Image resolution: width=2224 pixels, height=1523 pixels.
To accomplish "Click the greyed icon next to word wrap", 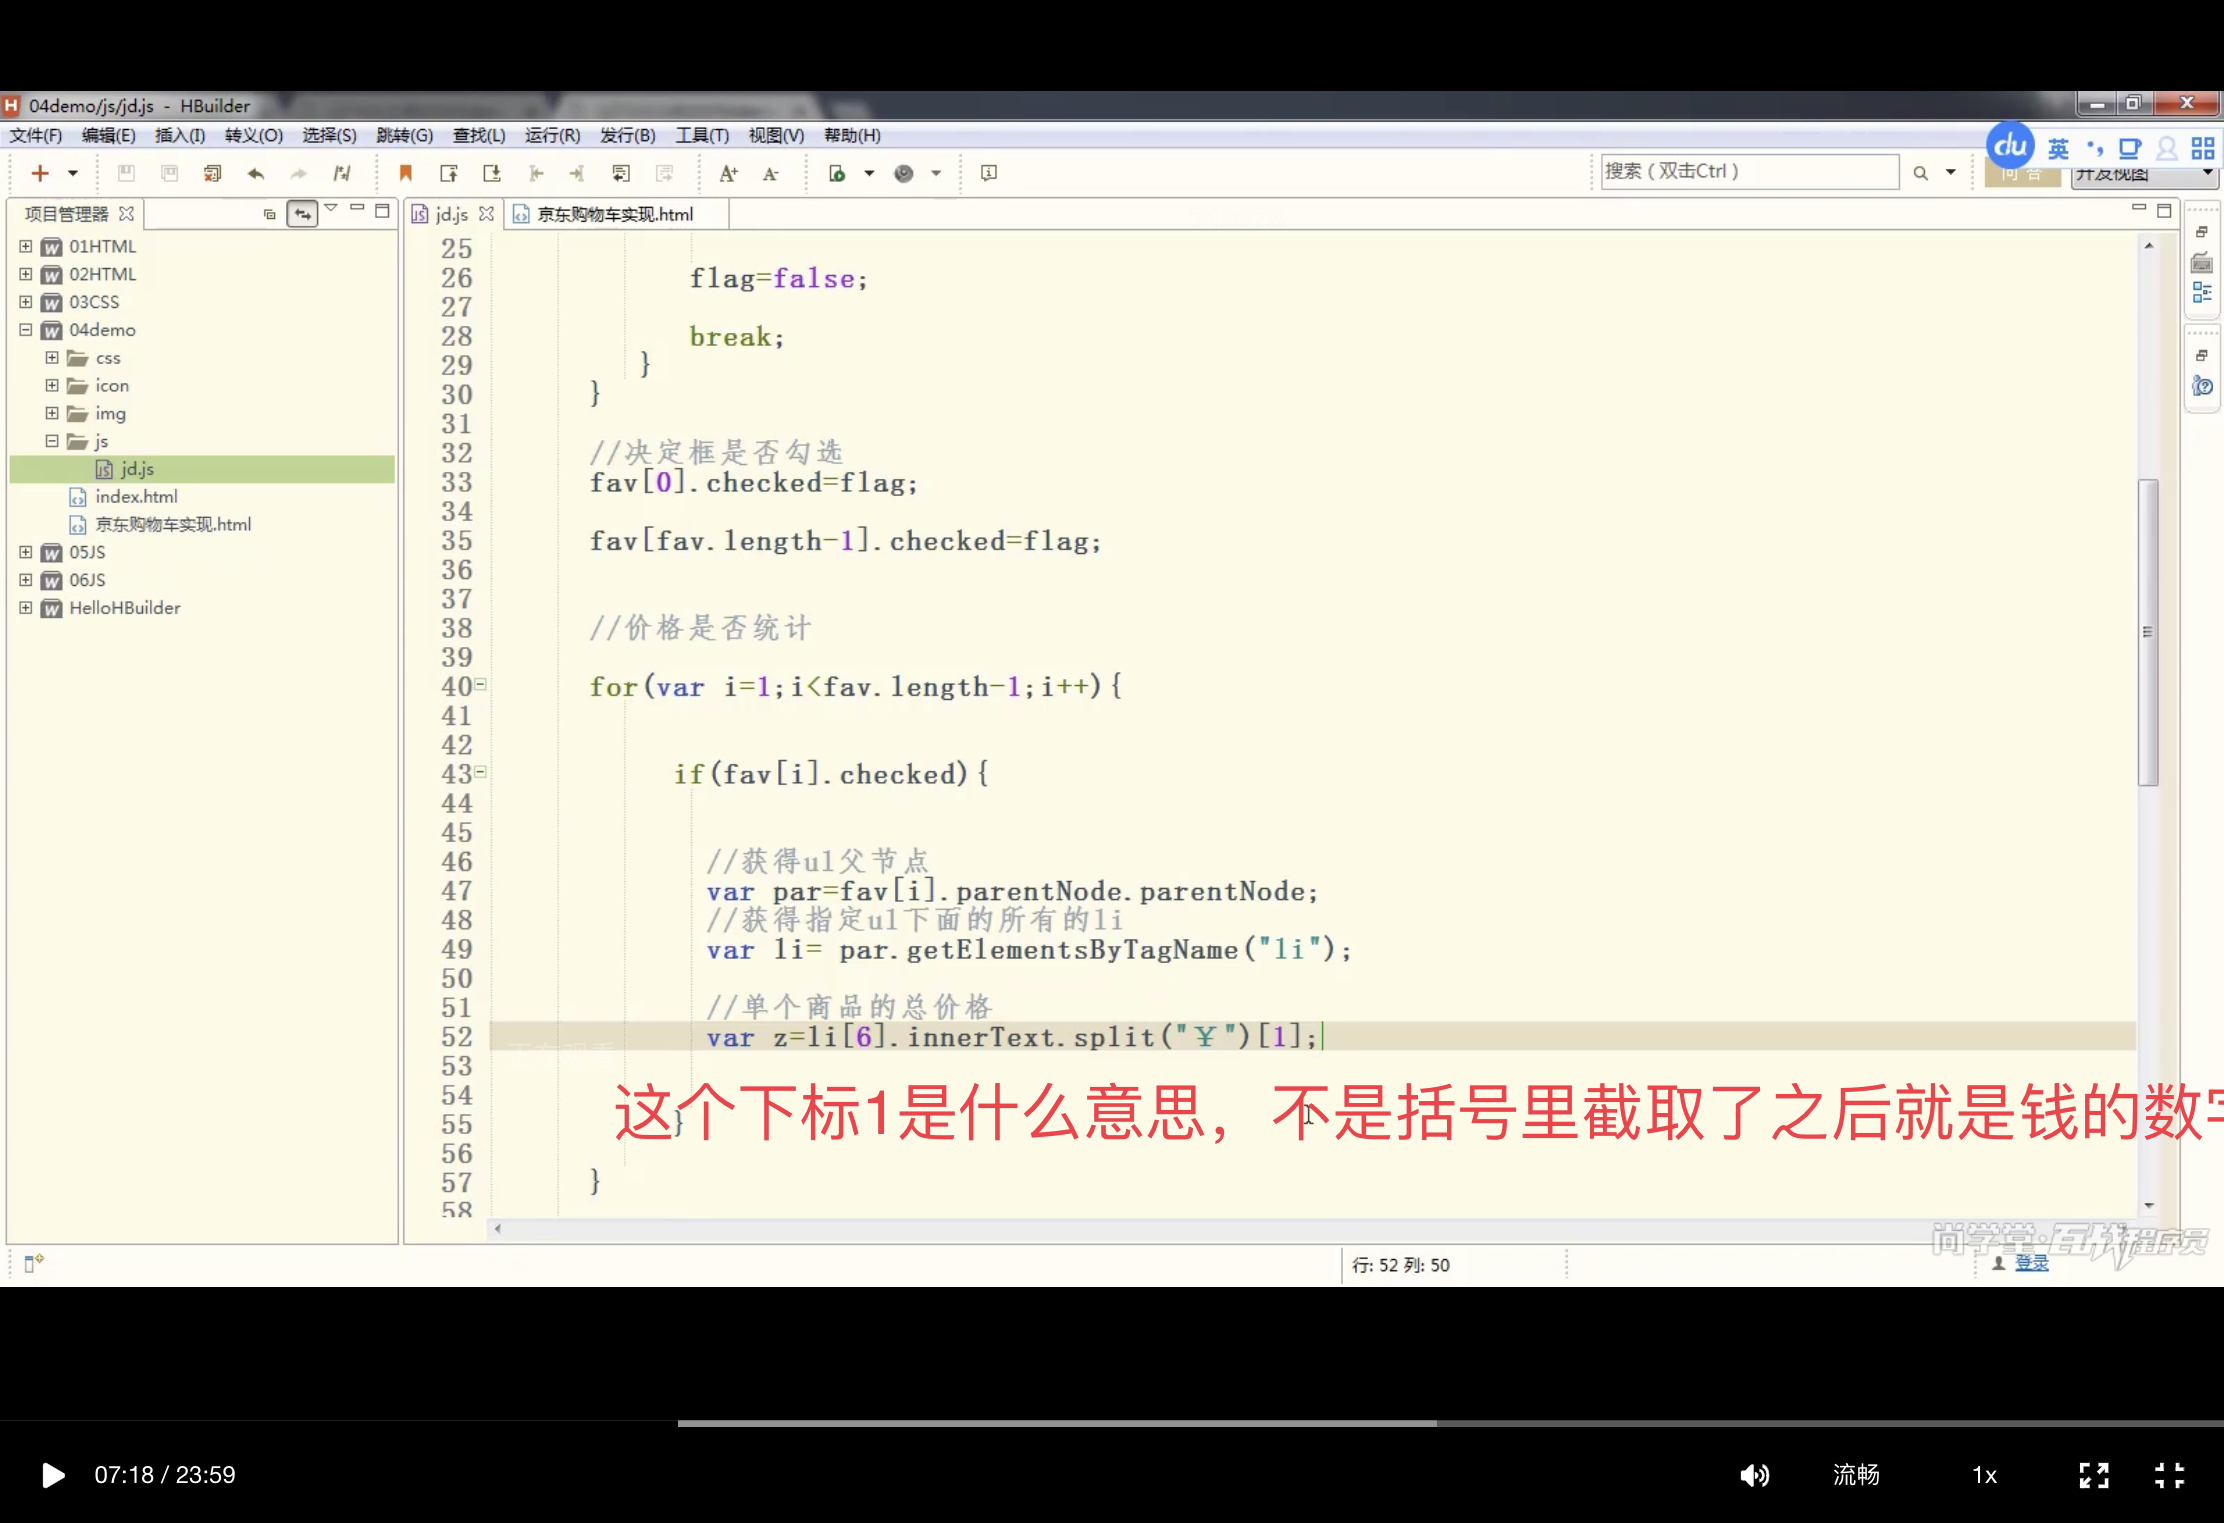I will (x=664, y=173).
